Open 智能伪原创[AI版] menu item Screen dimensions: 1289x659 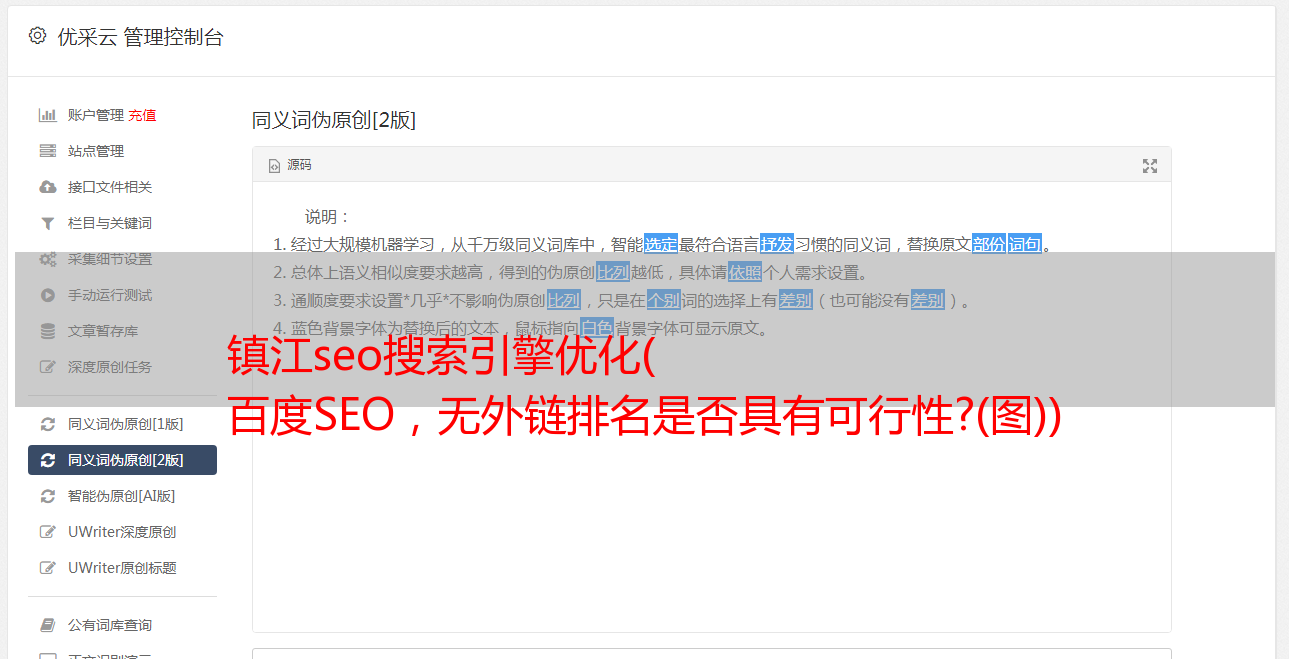coord(122,496)
